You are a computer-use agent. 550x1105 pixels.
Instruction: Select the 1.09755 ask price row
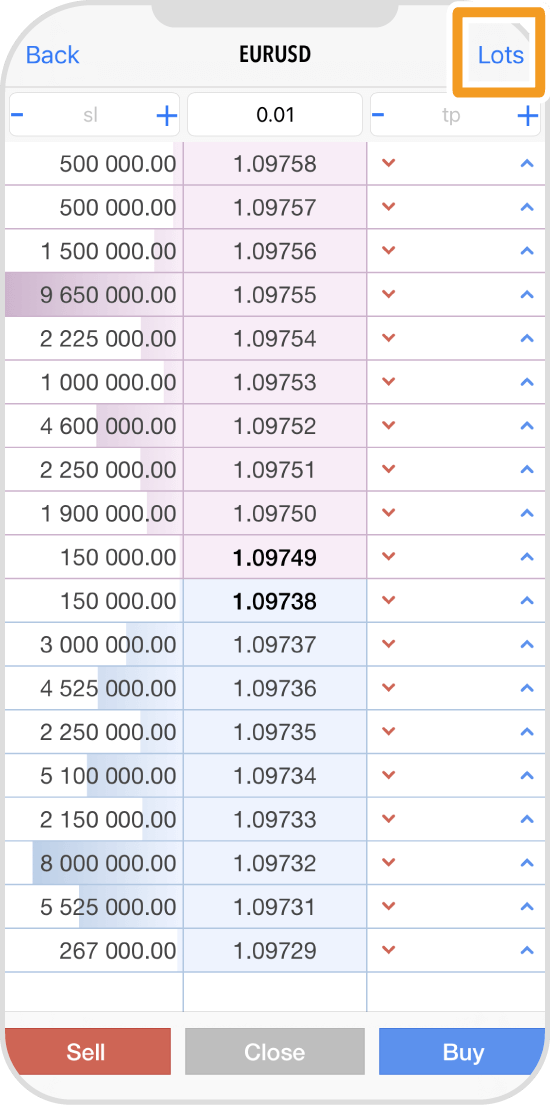pyautogui.click(x=275, y=295)
